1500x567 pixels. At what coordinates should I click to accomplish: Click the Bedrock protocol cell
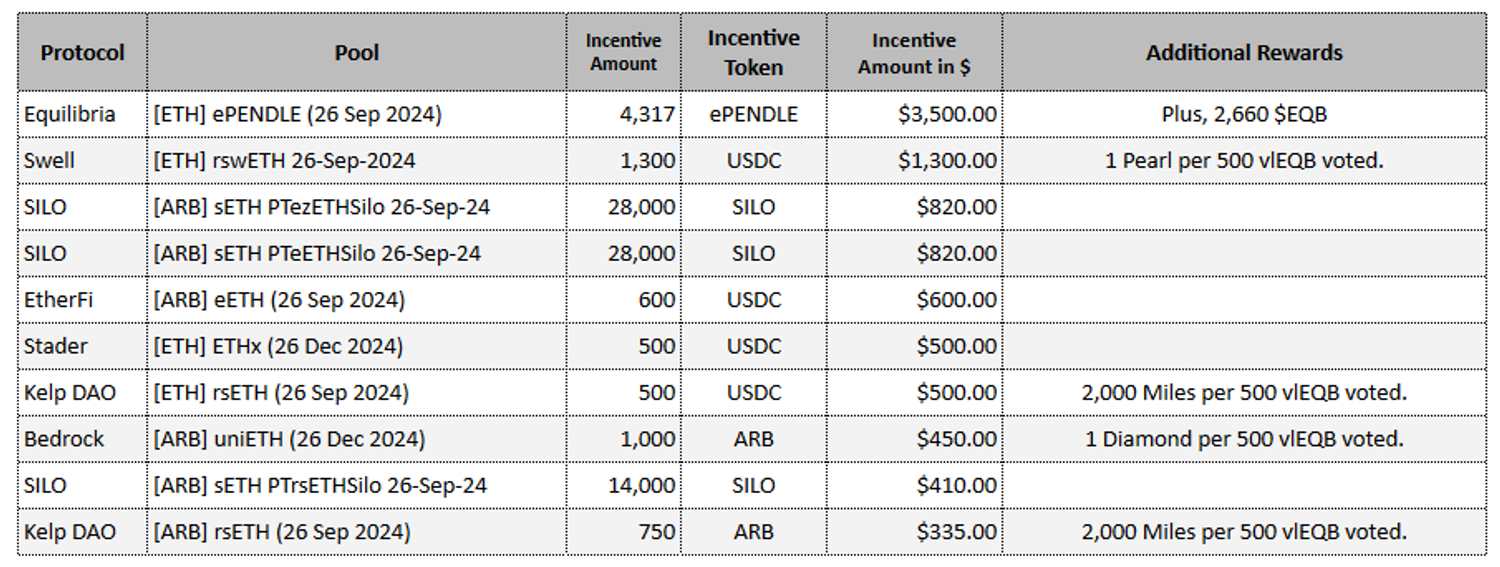pos(64,439)
